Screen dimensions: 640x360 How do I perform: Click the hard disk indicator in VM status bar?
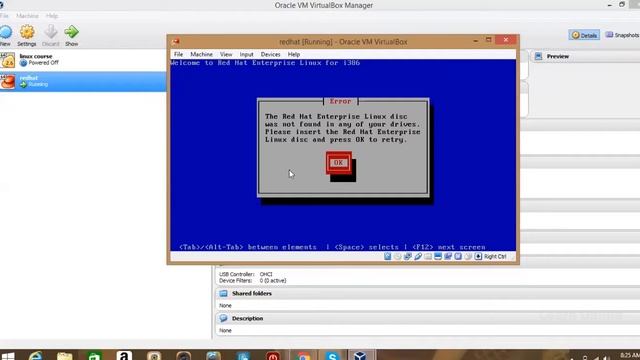pyautogui.click(x=387, y=256)
